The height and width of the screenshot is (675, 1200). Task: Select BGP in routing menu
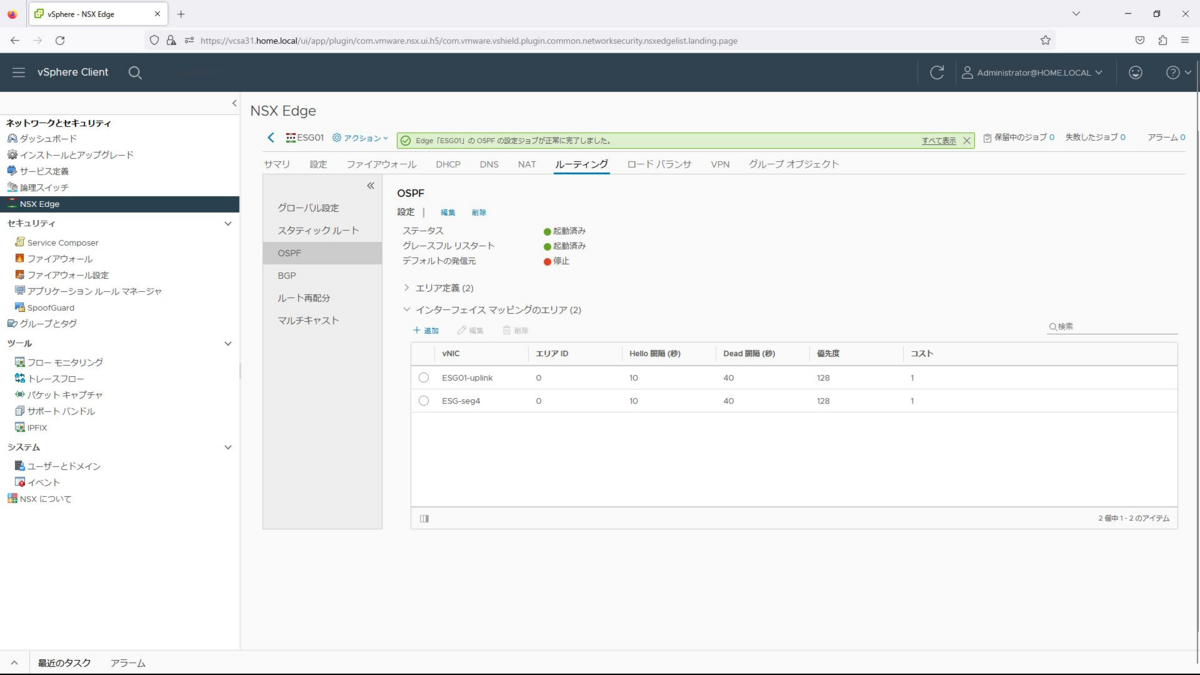[x=322, y=275]
